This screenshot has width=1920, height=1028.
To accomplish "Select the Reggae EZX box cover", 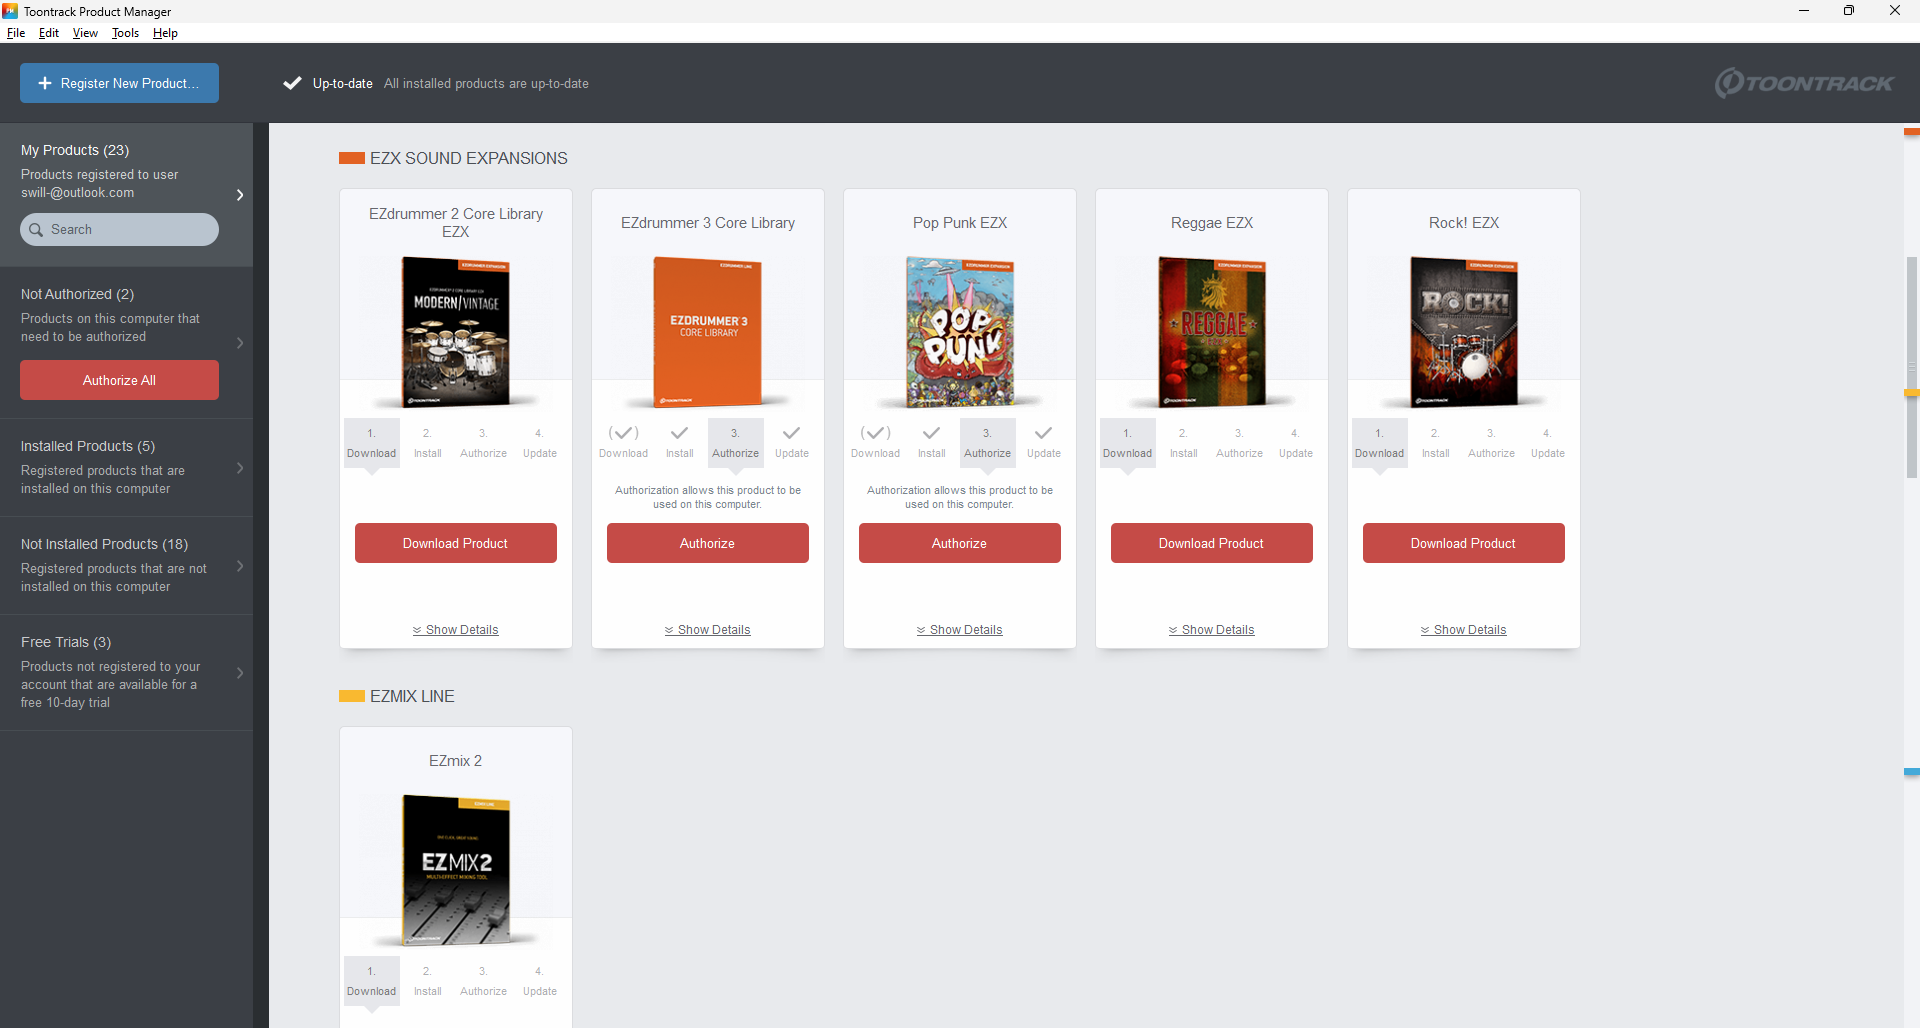I will pyautogui.click(x=1211, y=331).
